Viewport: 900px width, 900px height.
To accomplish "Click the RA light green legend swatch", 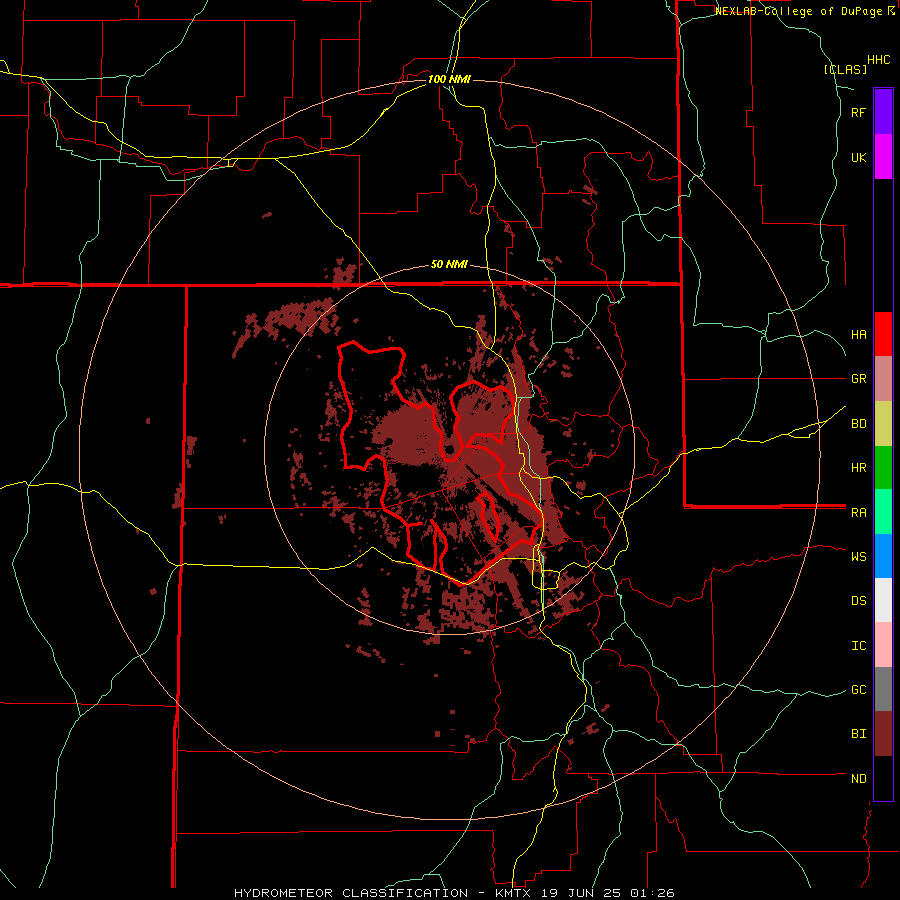I will (883, 512).
